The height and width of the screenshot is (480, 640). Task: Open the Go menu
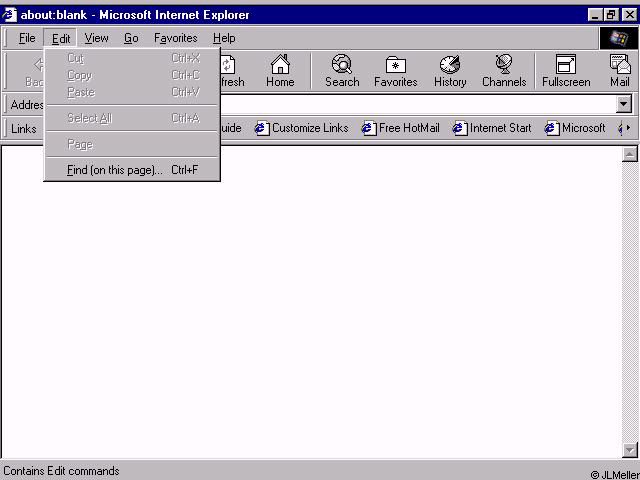click(x=131, y=38)
